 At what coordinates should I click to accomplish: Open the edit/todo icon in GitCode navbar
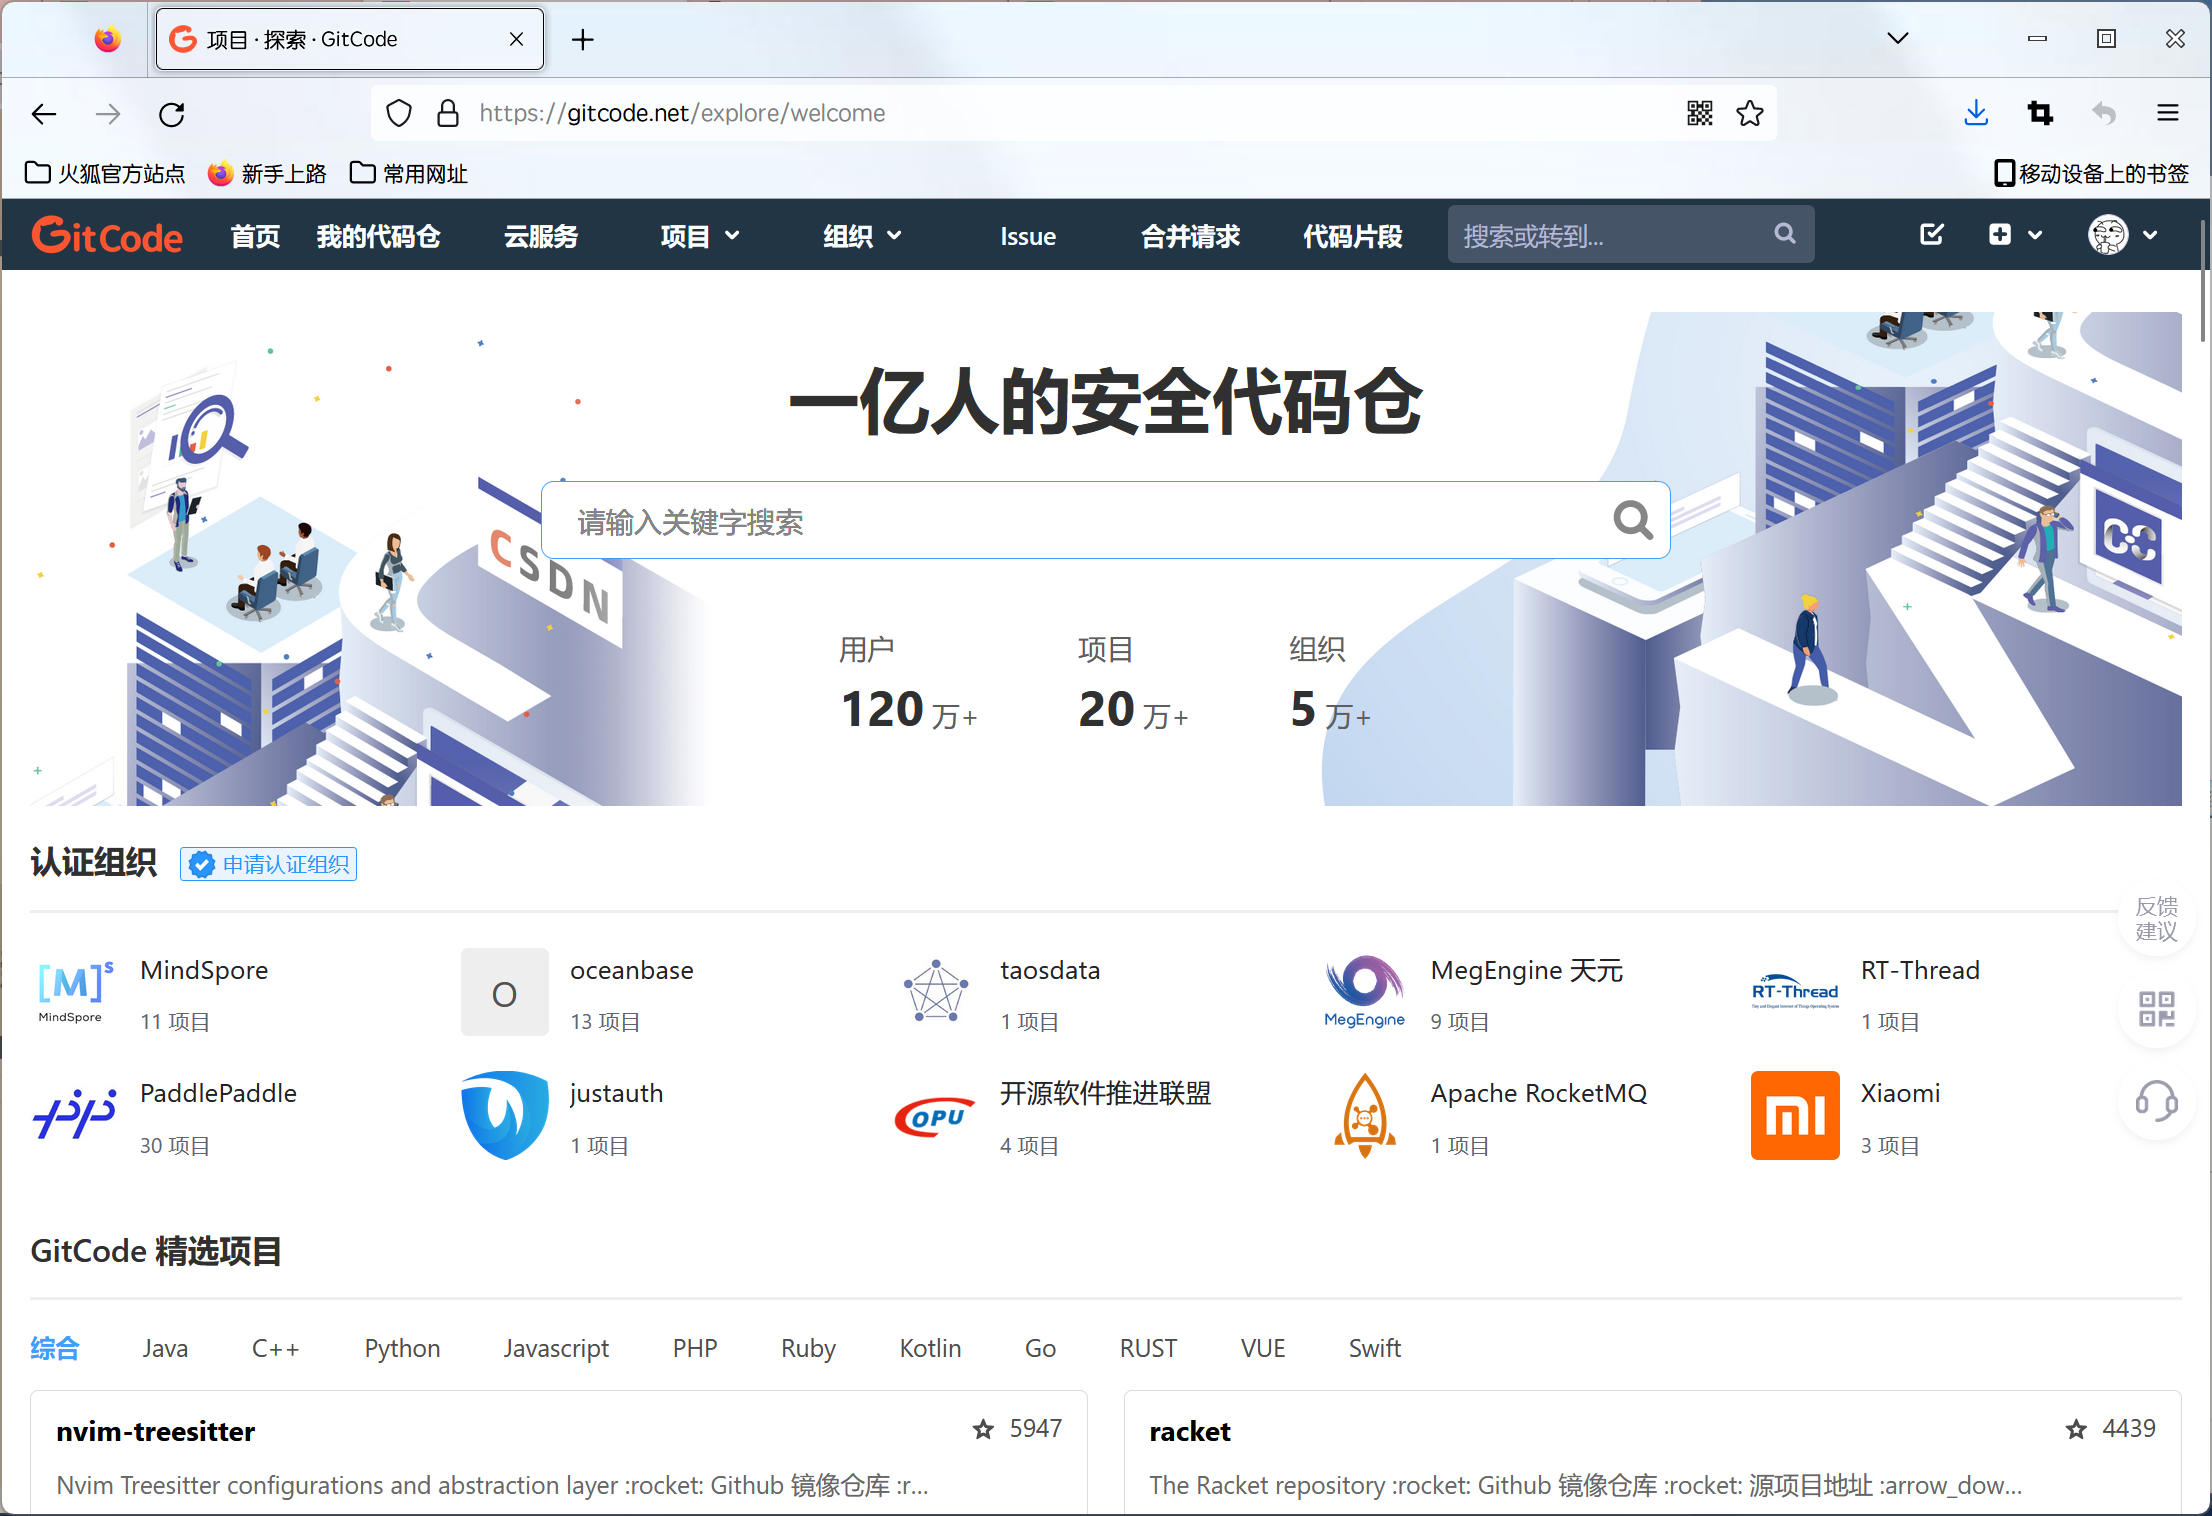click(x=1931, y=235)
